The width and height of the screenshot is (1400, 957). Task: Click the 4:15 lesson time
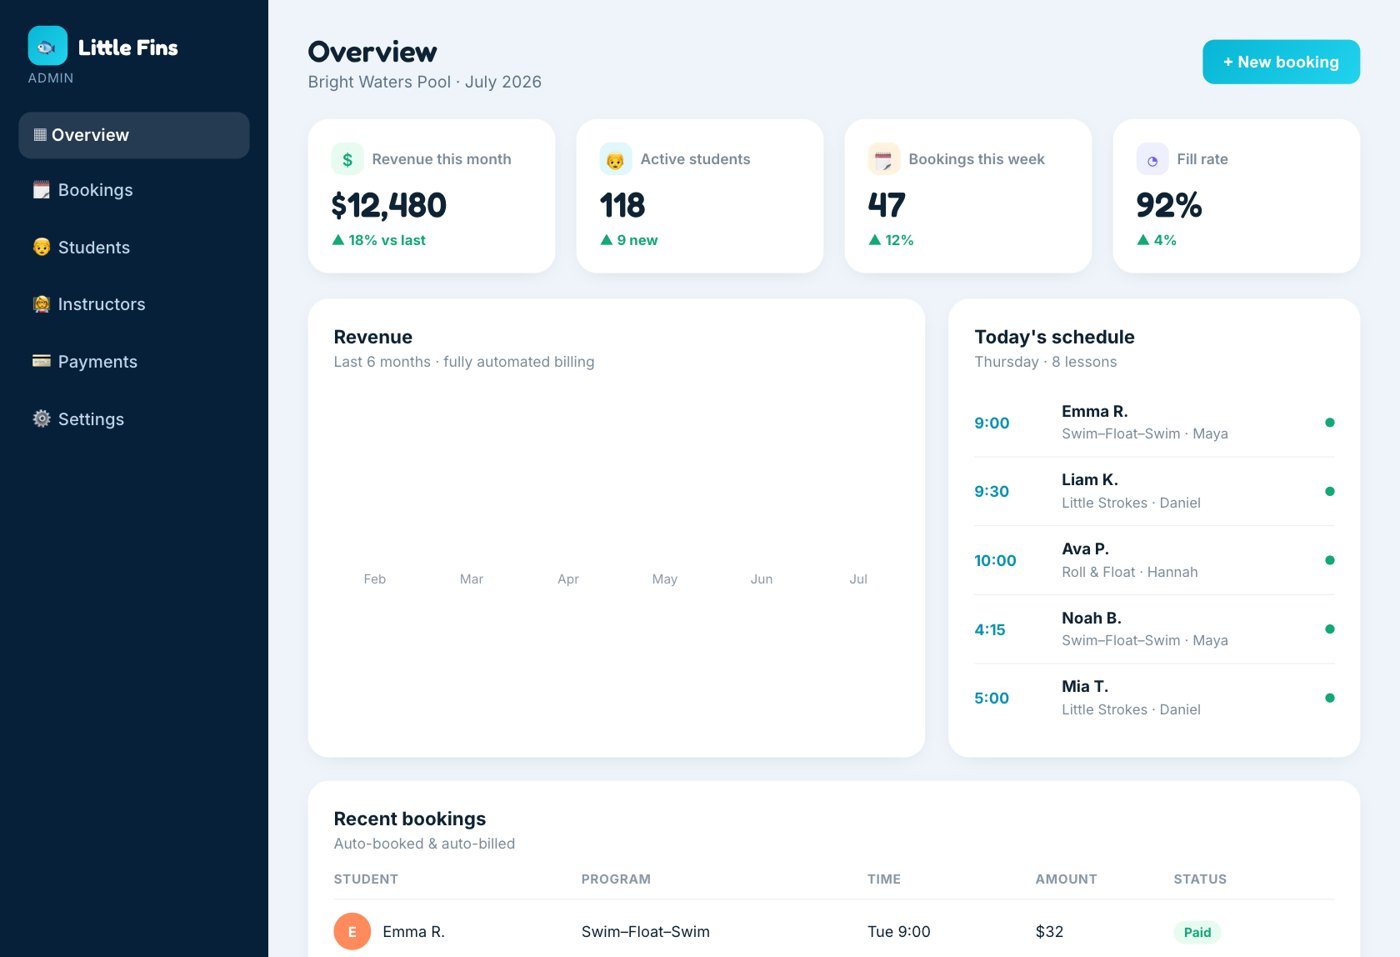[990, 630]
